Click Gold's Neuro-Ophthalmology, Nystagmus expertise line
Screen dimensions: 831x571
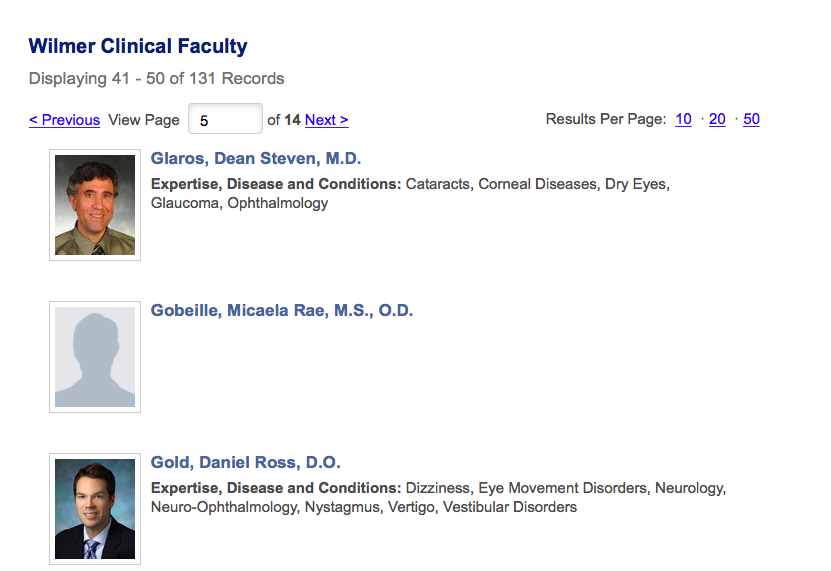point(364,507)
